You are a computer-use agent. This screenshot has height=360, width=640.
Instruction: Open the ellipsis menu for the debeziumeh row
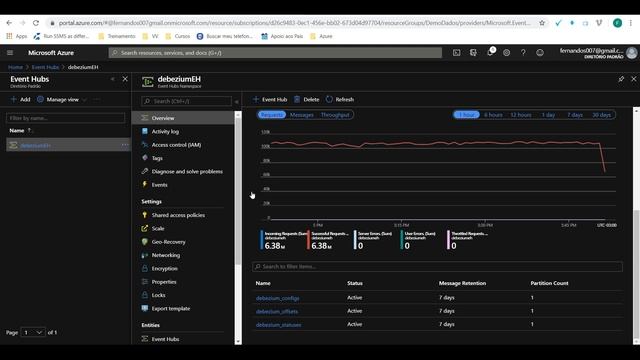[x=125, y=145]
